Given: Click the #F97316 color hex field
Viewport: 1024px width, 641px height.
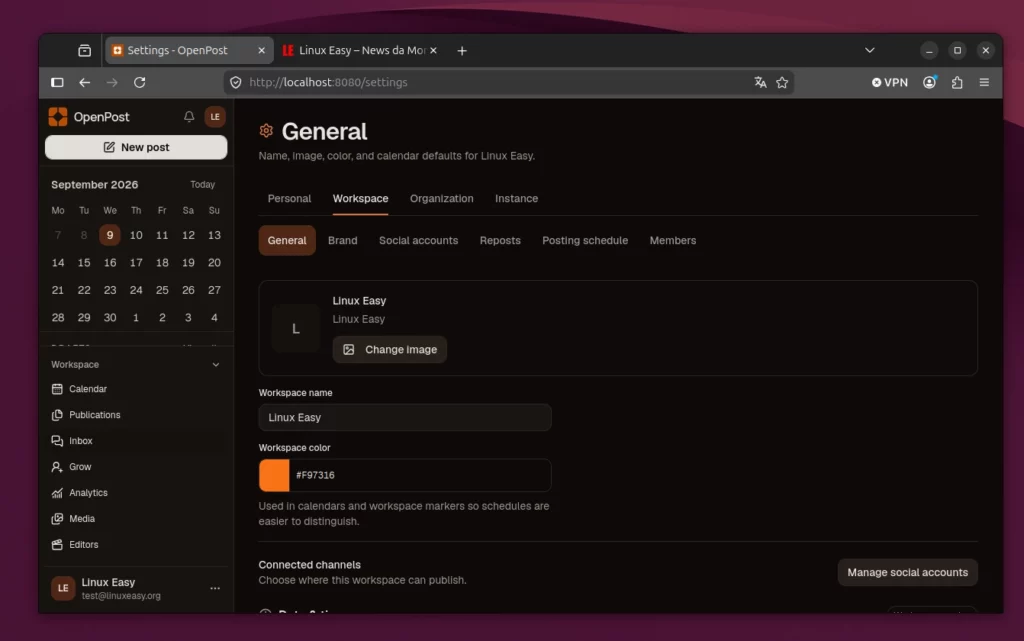Looking at the screenshot, I should (x=420, y=475).
